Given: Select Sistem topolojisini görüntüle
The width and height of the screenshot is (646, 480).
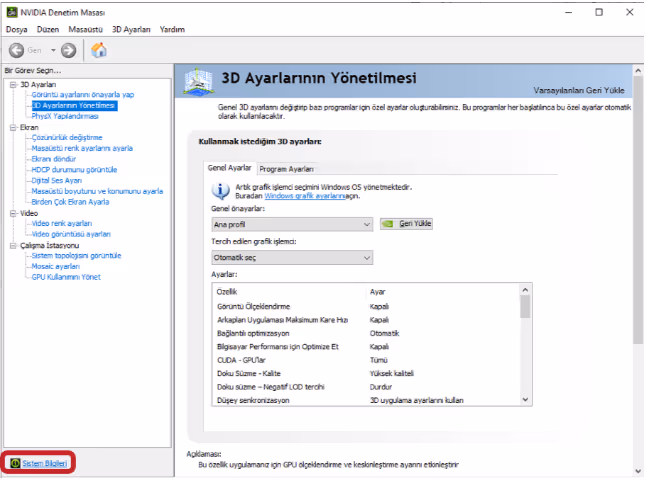Looking at the screenshot, I should point(77,255).
